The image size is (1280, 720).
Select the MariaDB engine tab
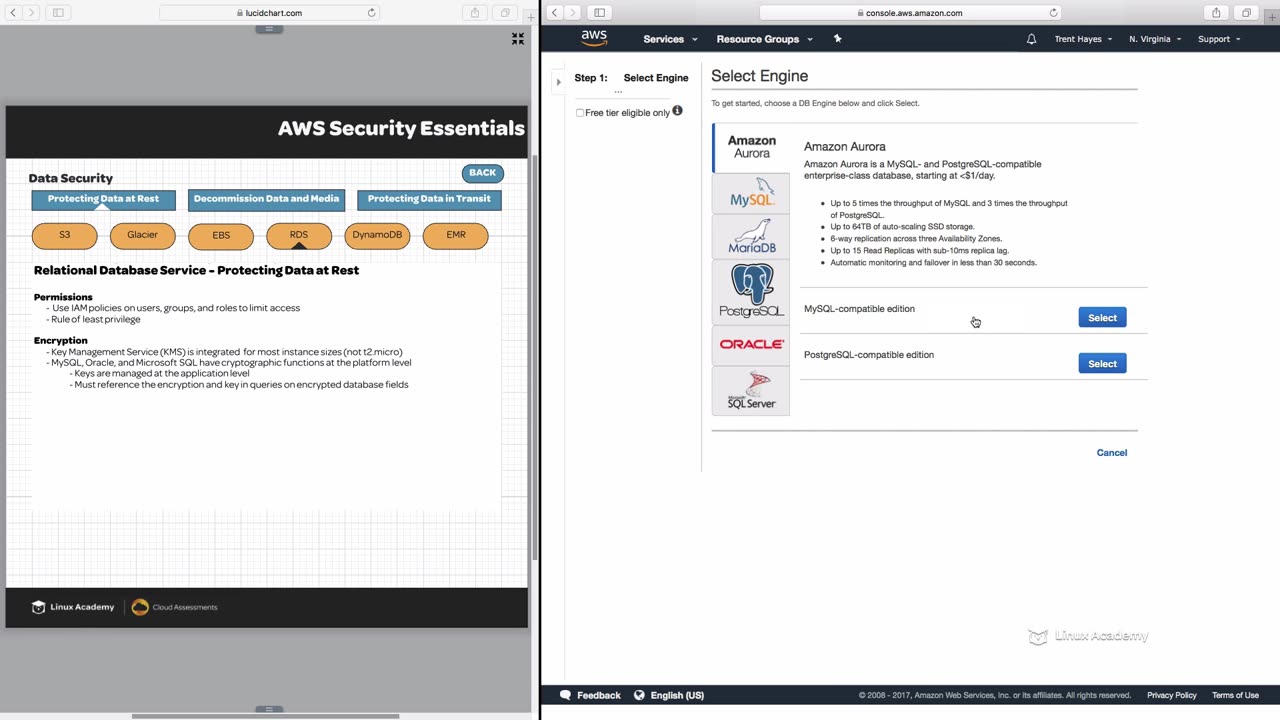click(x=751, y=237)
